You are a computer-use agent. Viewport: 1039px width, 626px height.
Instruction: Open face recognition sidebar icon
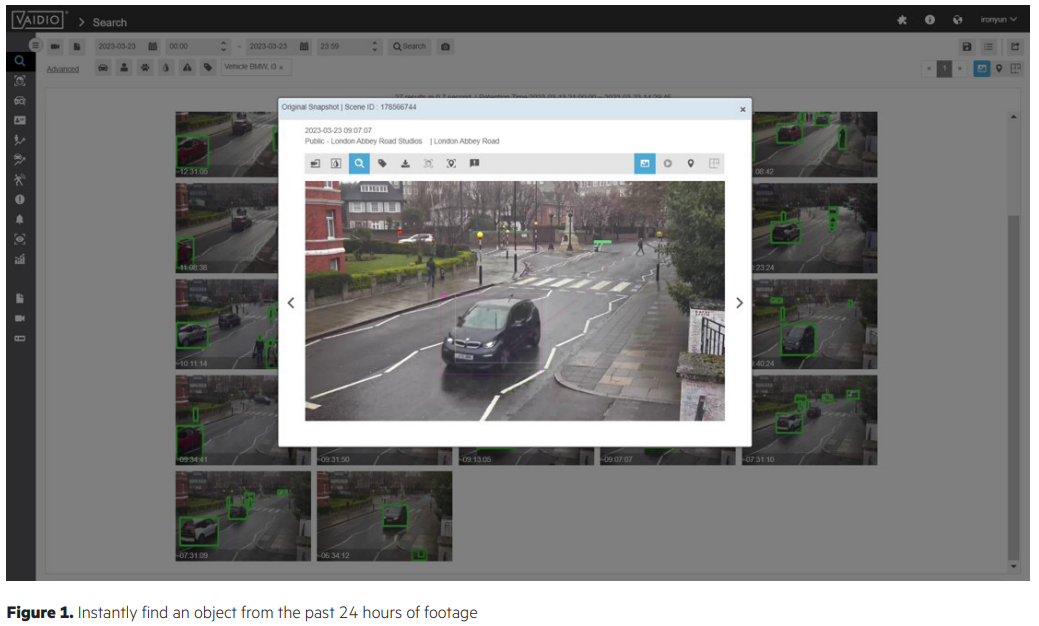click(x=20, y=81)
